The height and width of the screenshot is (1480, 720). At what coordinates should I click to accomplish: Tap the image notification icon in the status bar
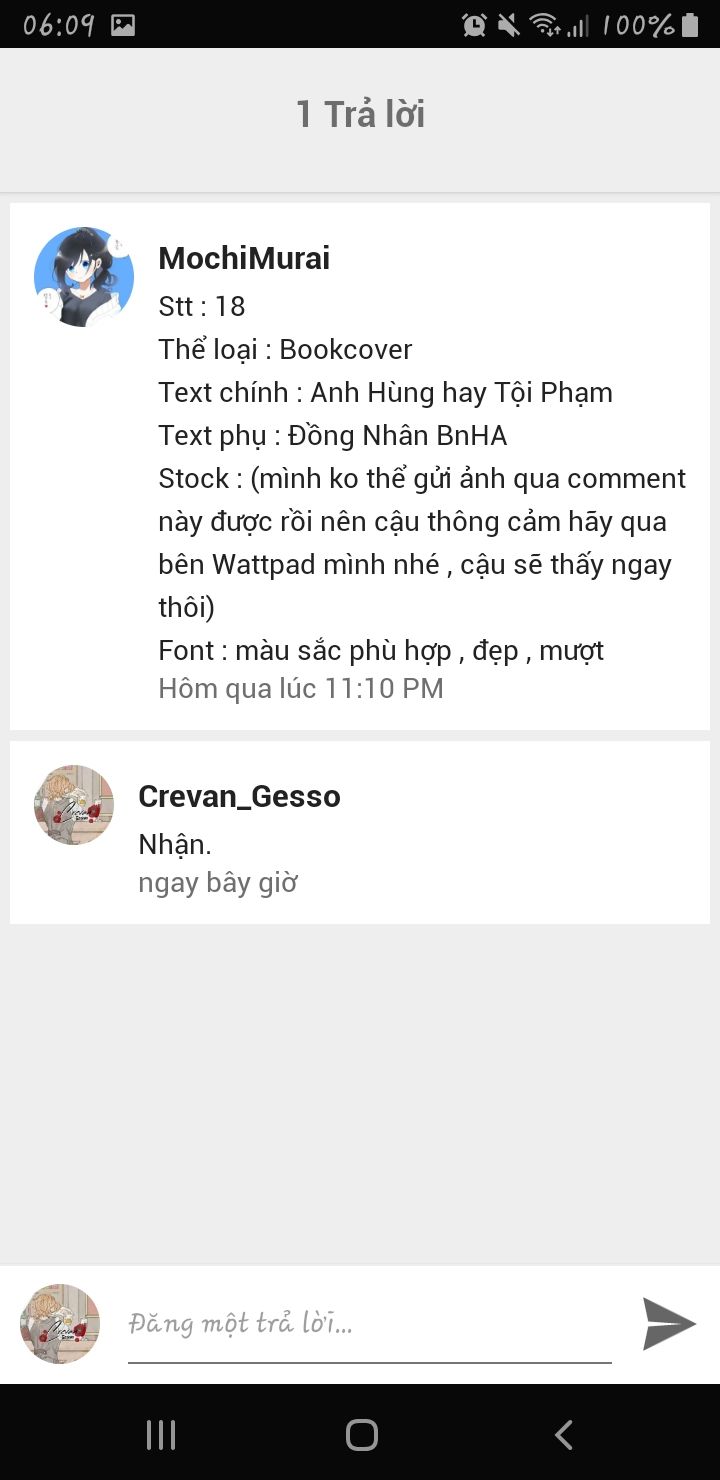tap(123, 25)
